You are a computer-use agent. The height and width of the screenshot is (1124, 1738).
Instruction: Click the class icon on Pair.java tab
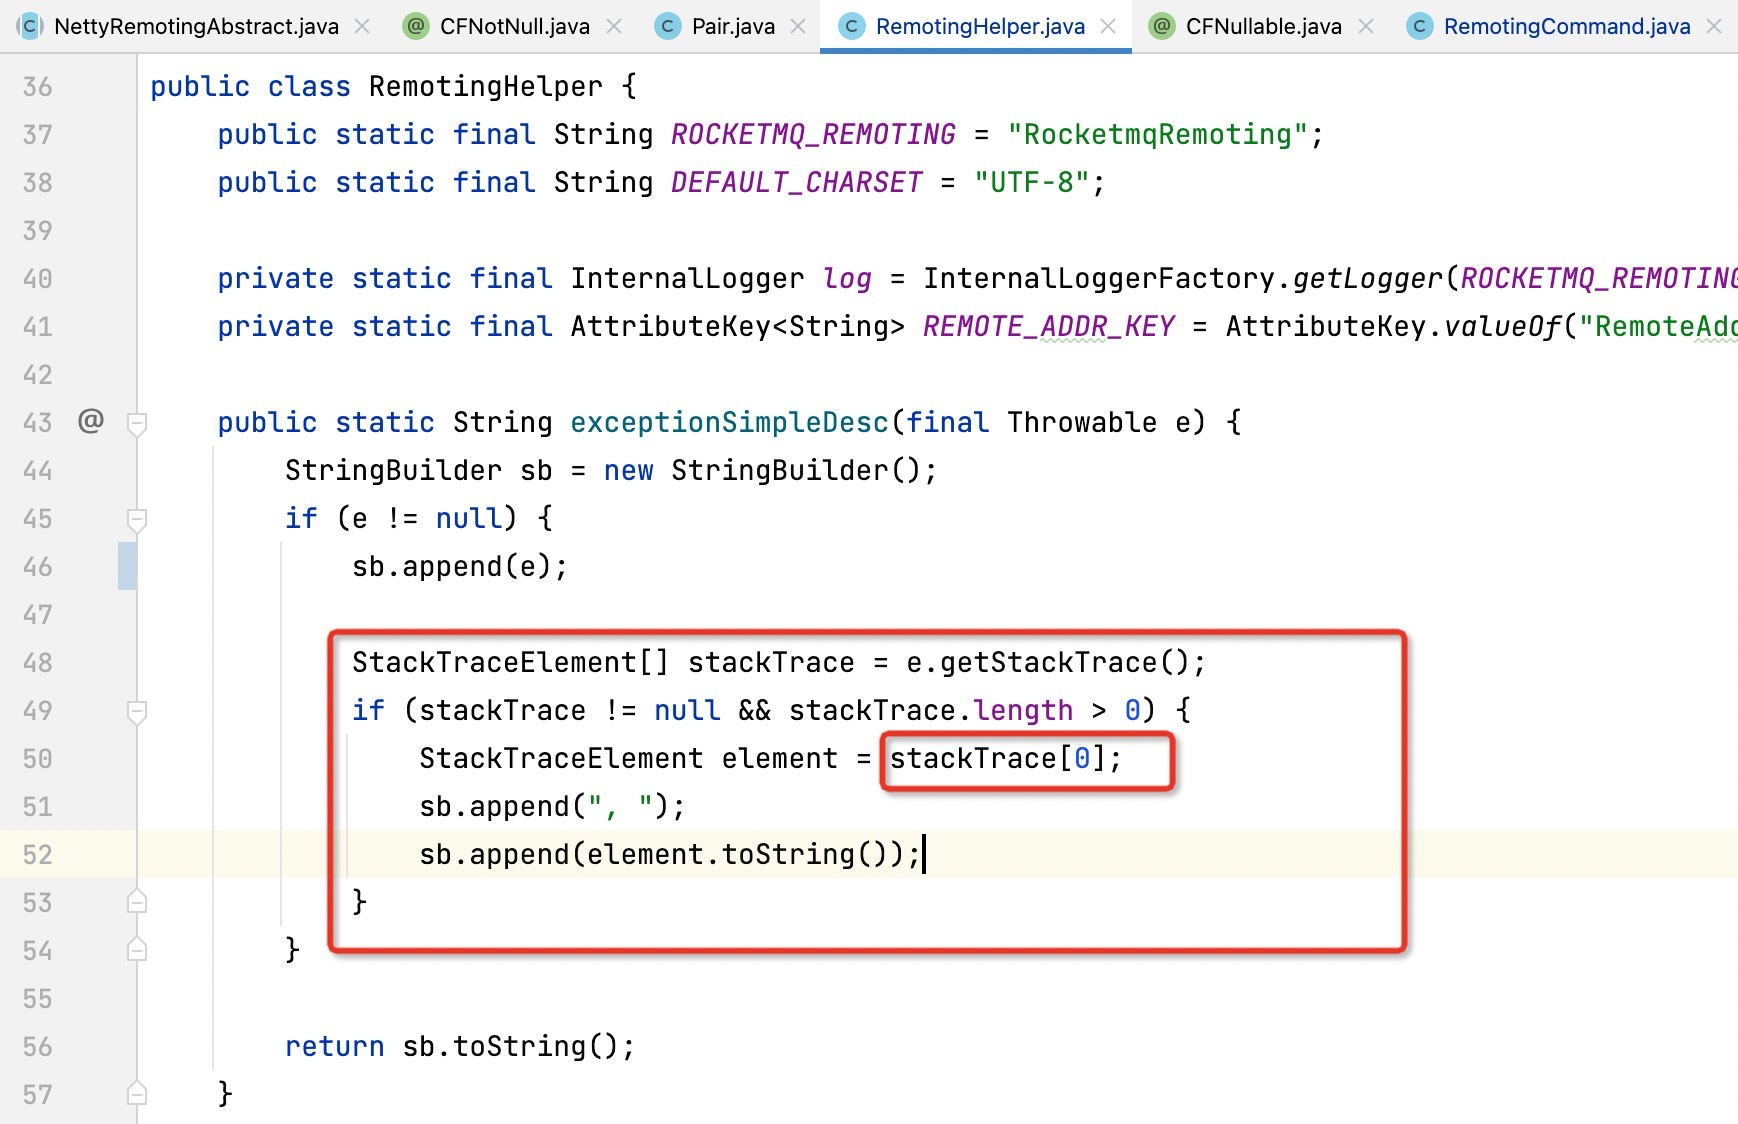click(667, 27)
